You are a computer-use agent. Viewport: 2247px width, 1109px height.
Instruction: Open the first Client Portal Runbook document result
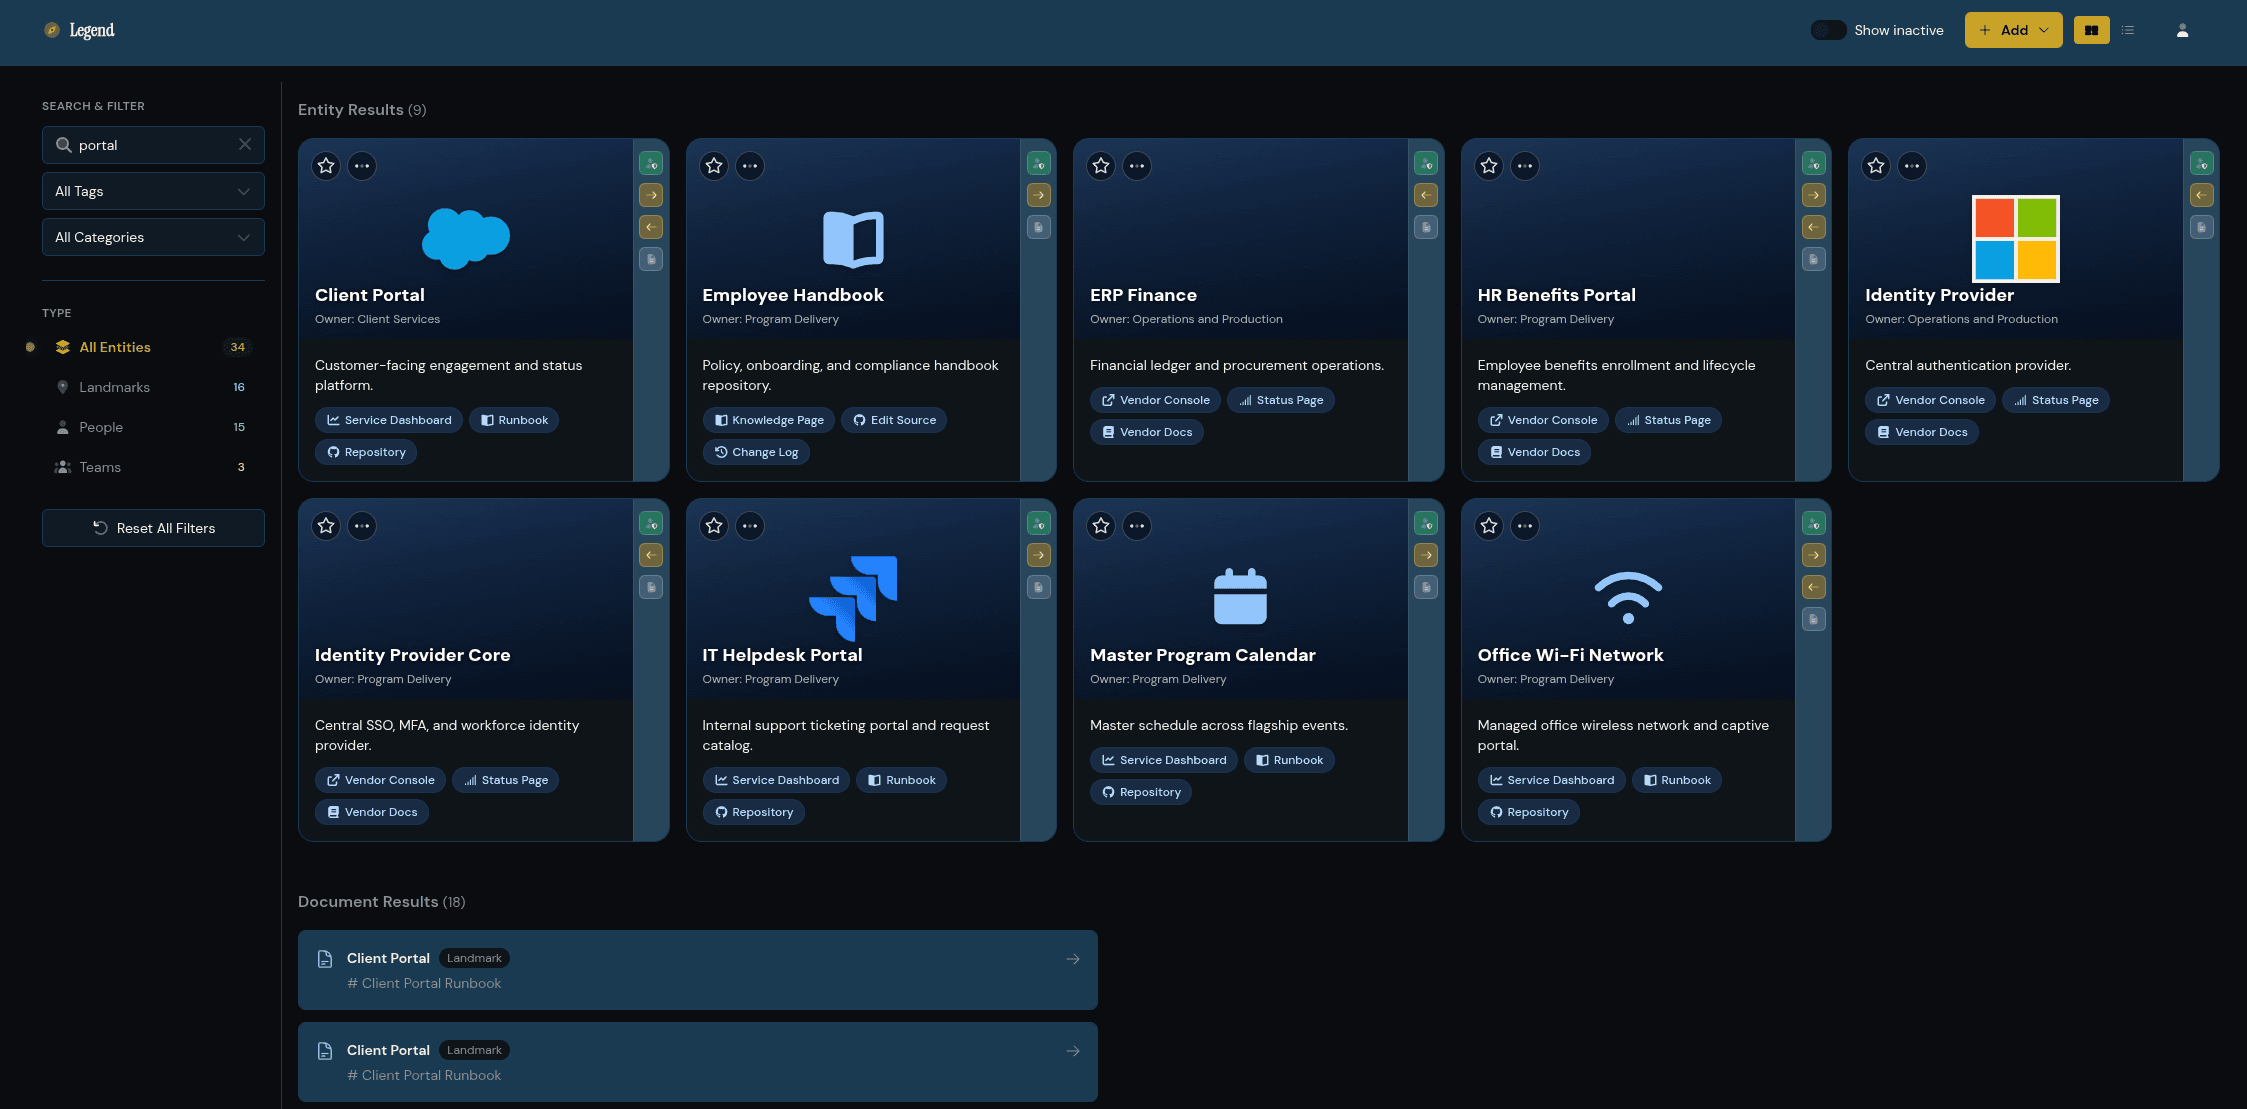697,970
